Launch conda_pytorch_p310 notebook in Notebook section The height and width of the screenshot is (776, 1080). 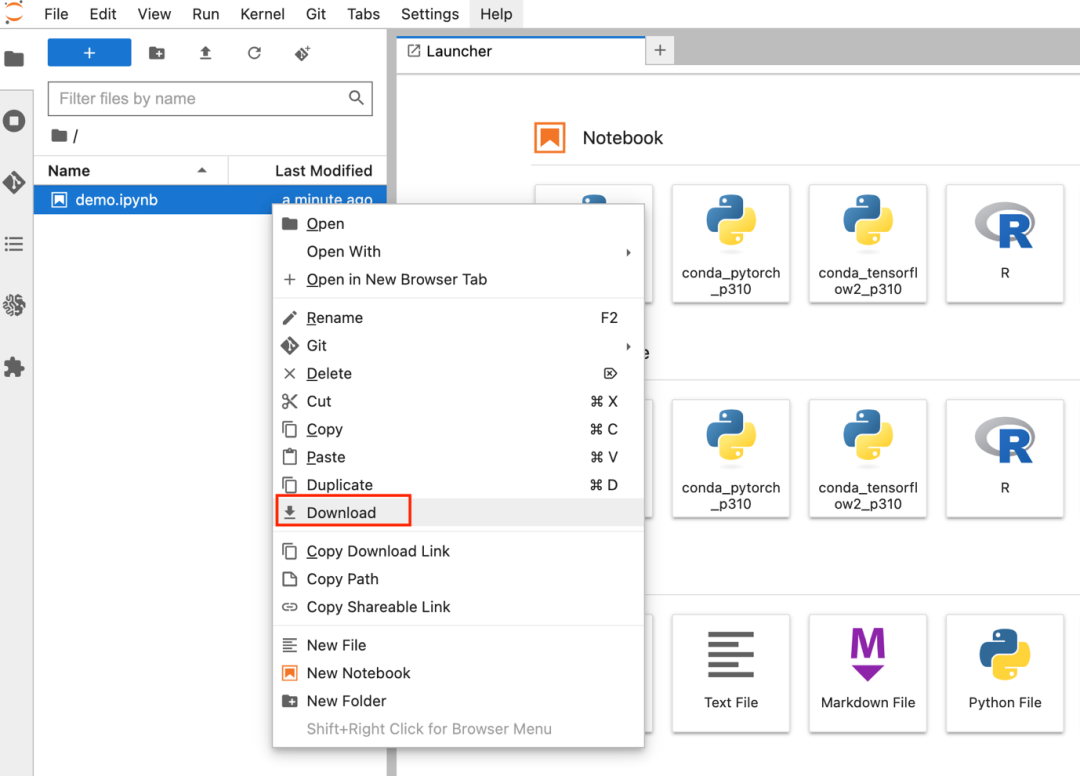click(x=731, y=244)
